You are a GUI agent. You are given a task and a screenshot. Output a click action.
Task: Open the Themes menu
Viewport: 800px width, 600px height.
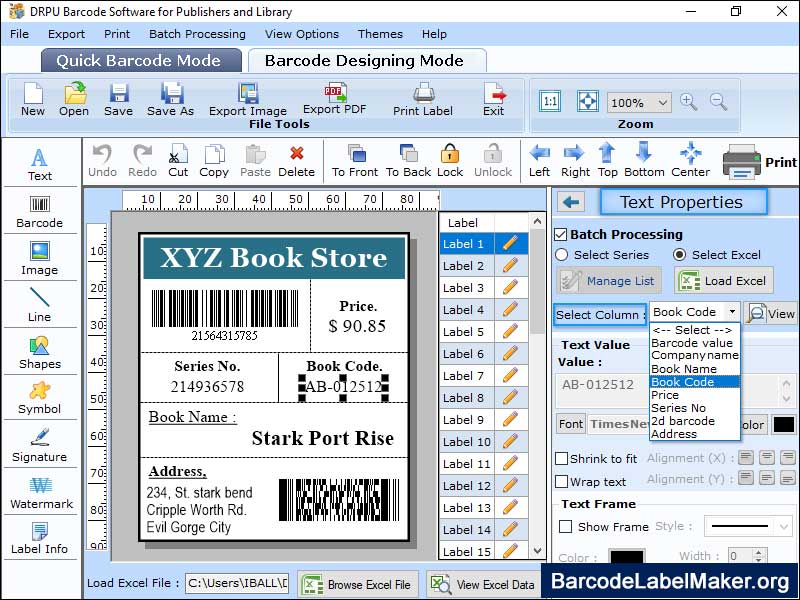click(x=380, y=34)
